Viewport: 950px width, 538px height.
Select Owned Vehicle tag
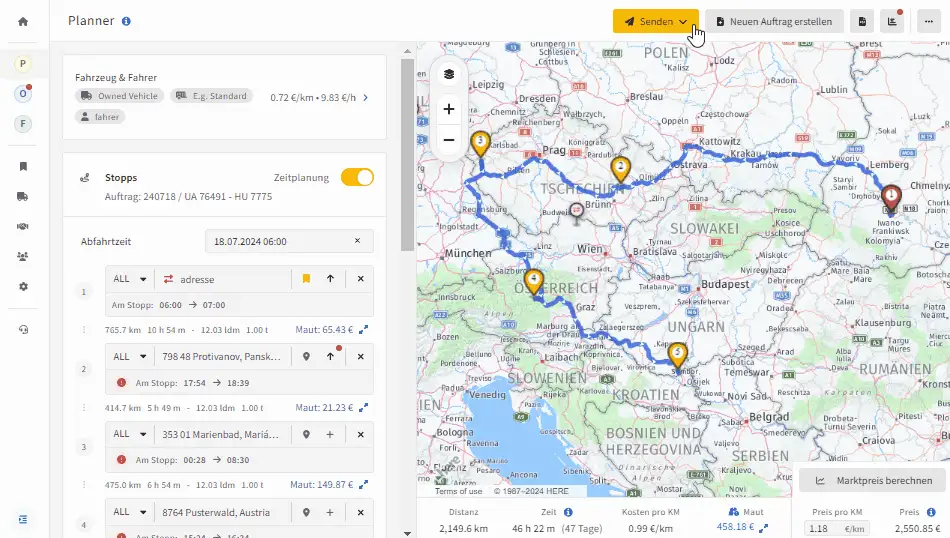(119, 96)
